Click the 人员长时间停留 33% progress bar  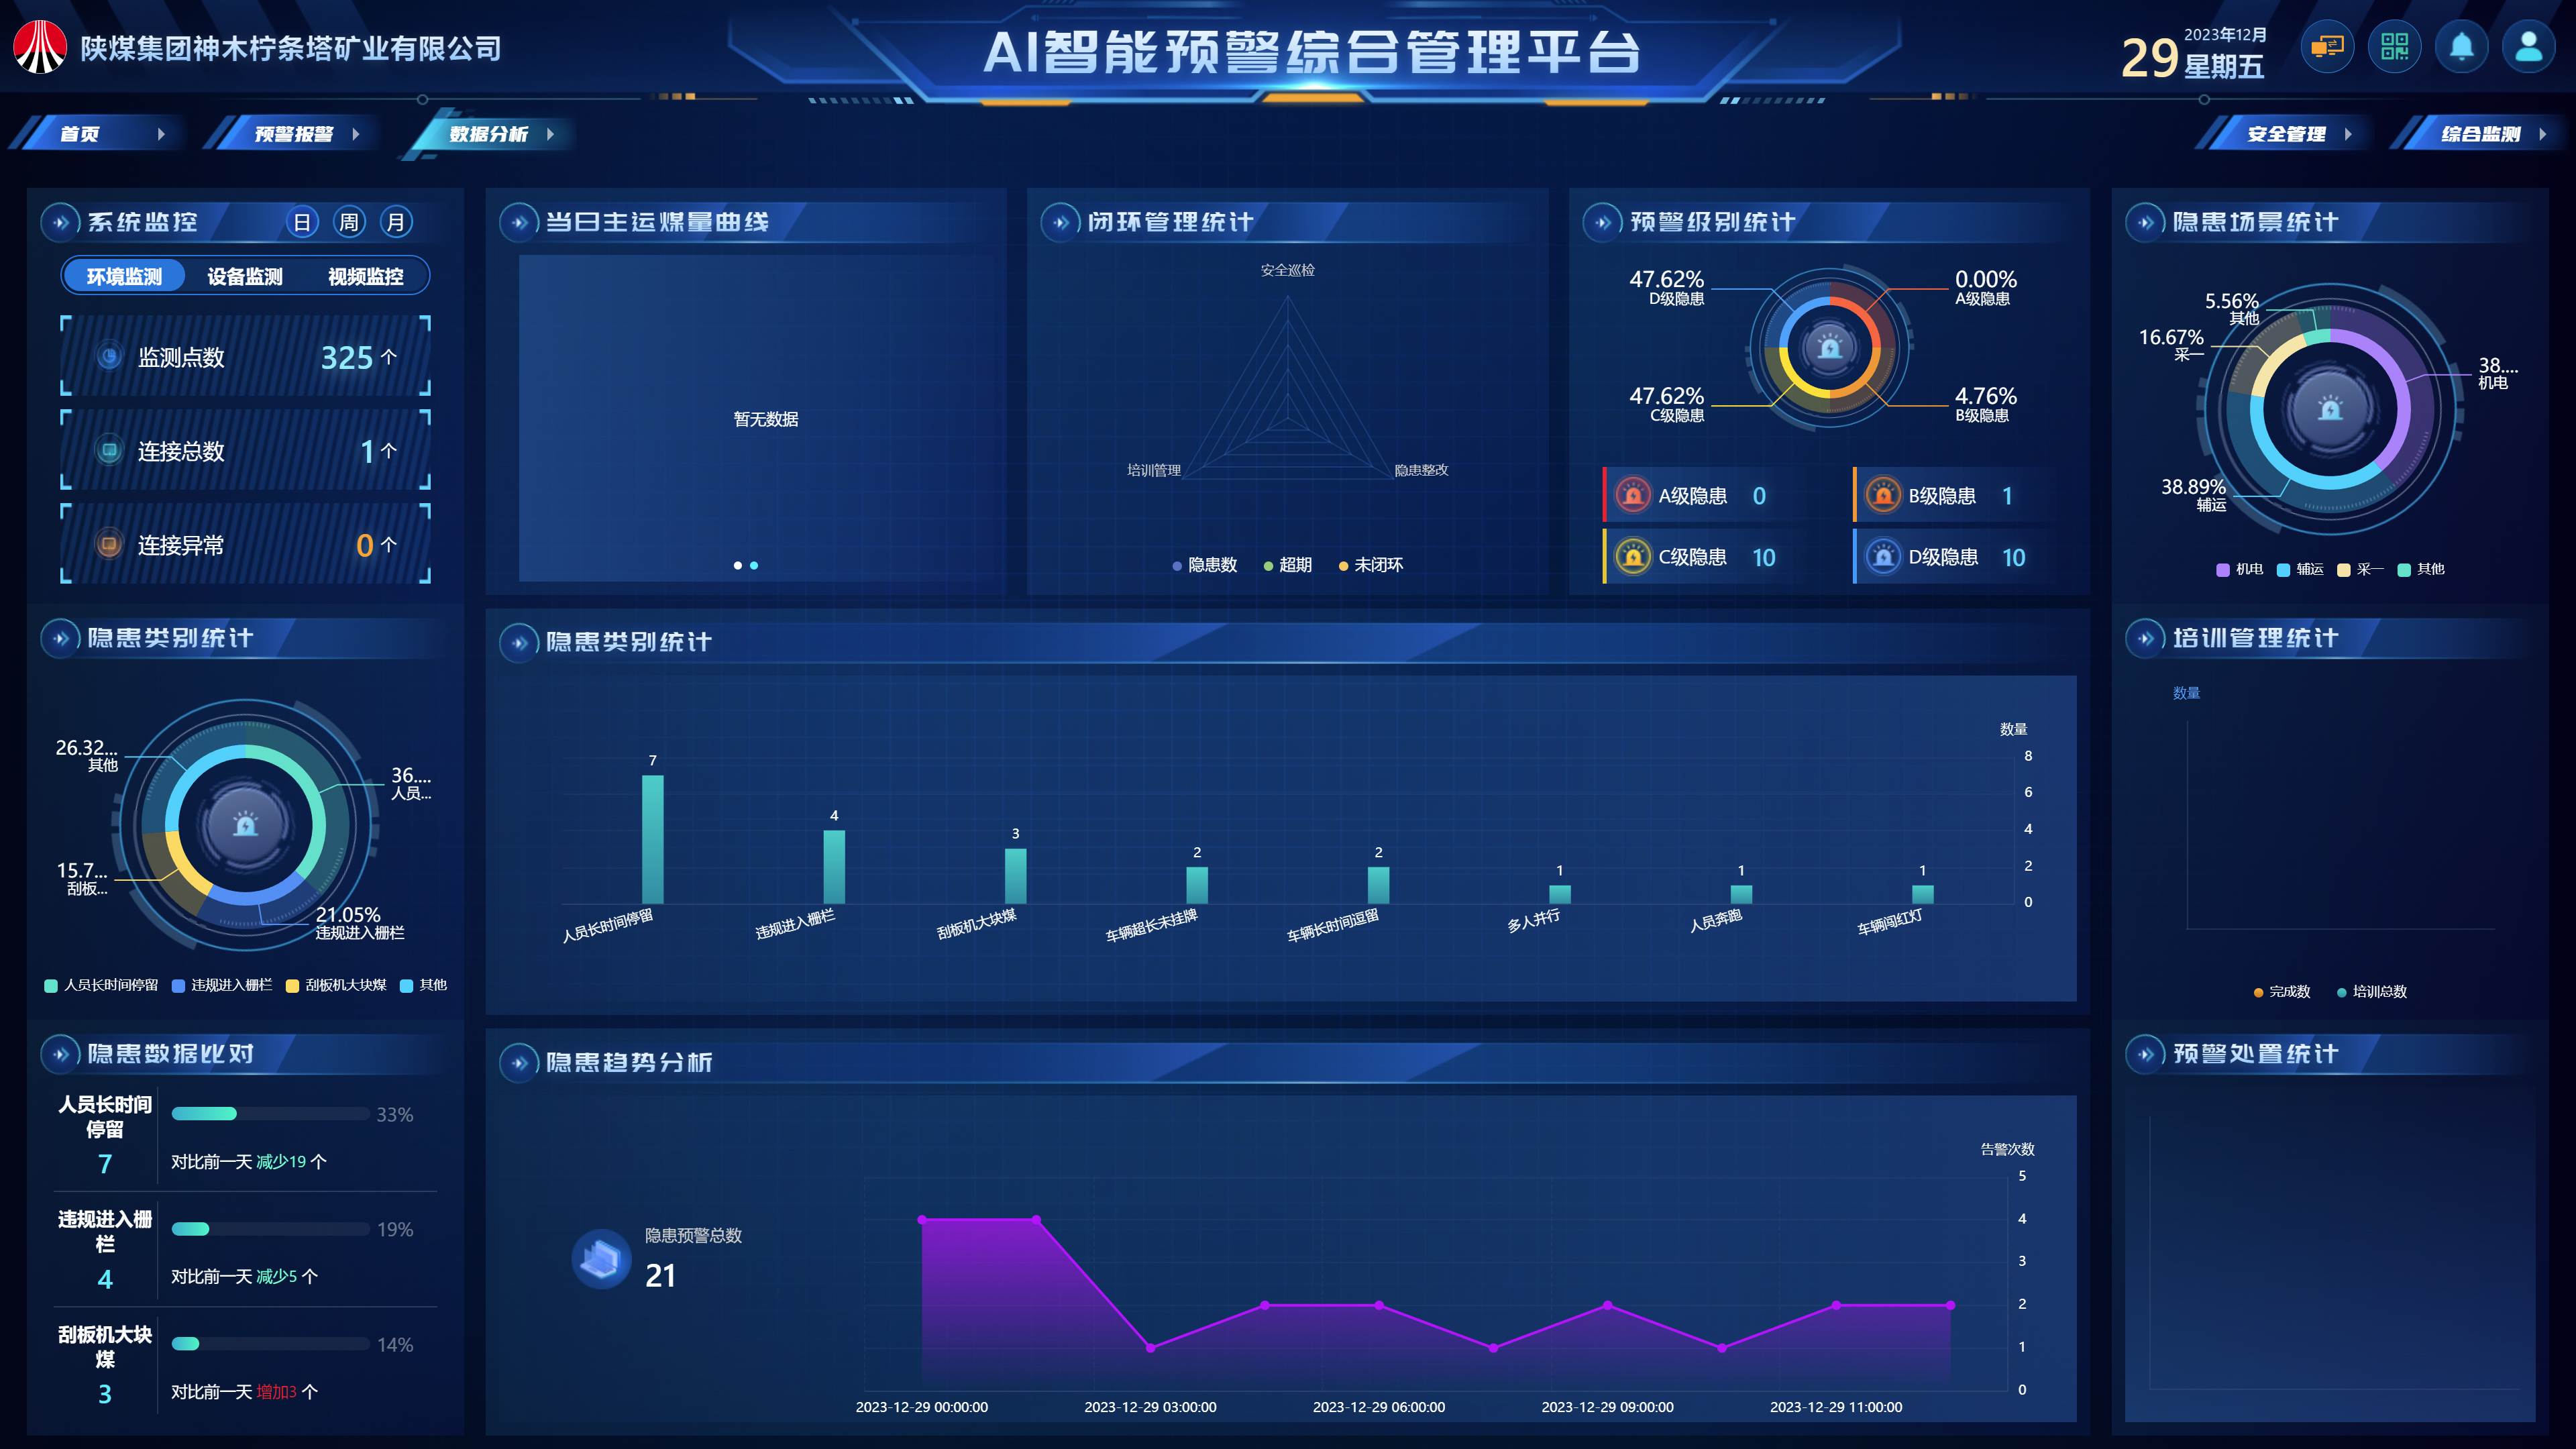tap(270, 1114)
